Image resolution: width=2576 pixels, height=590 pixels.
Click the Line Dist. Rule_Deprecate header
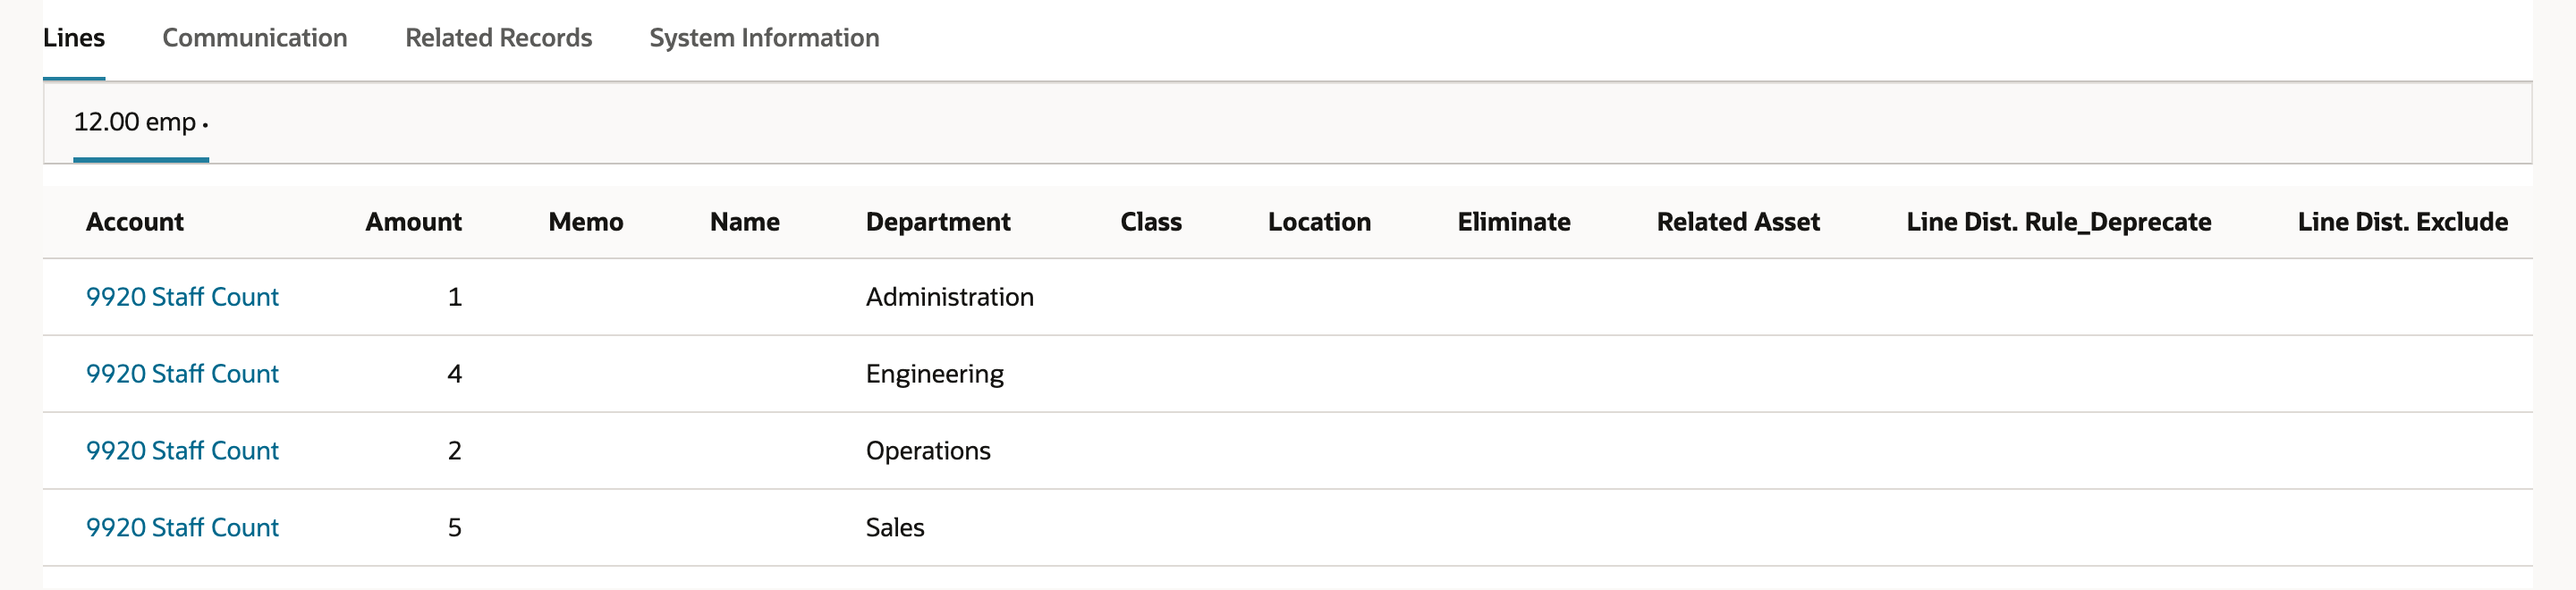click(2059, 222)
